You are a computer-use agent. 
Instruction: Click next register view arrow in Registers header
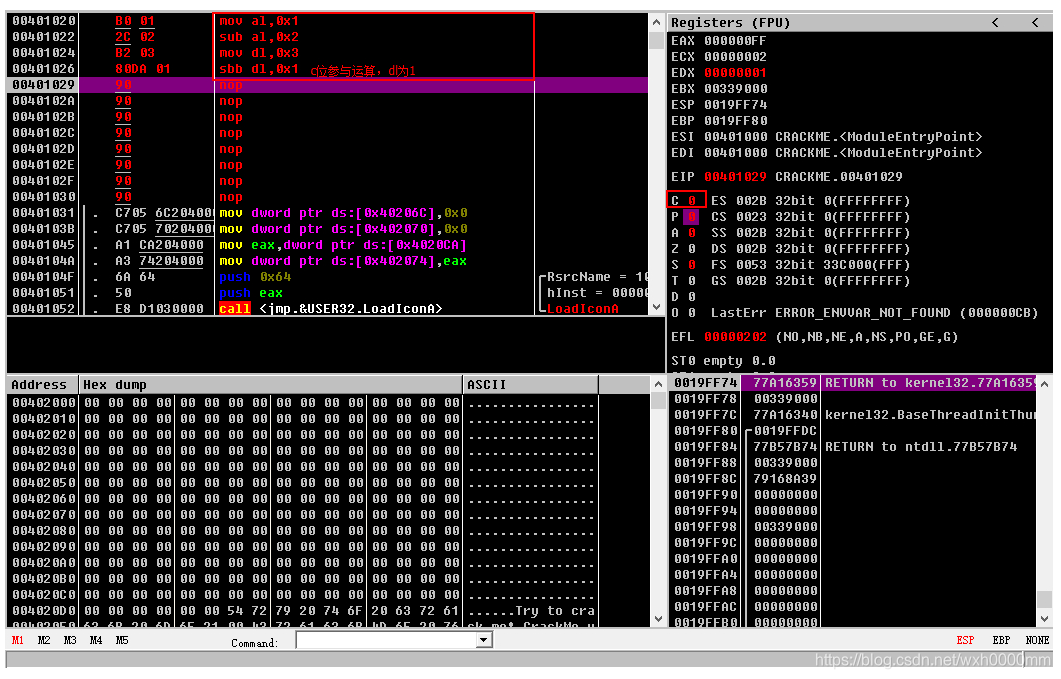1035,23
